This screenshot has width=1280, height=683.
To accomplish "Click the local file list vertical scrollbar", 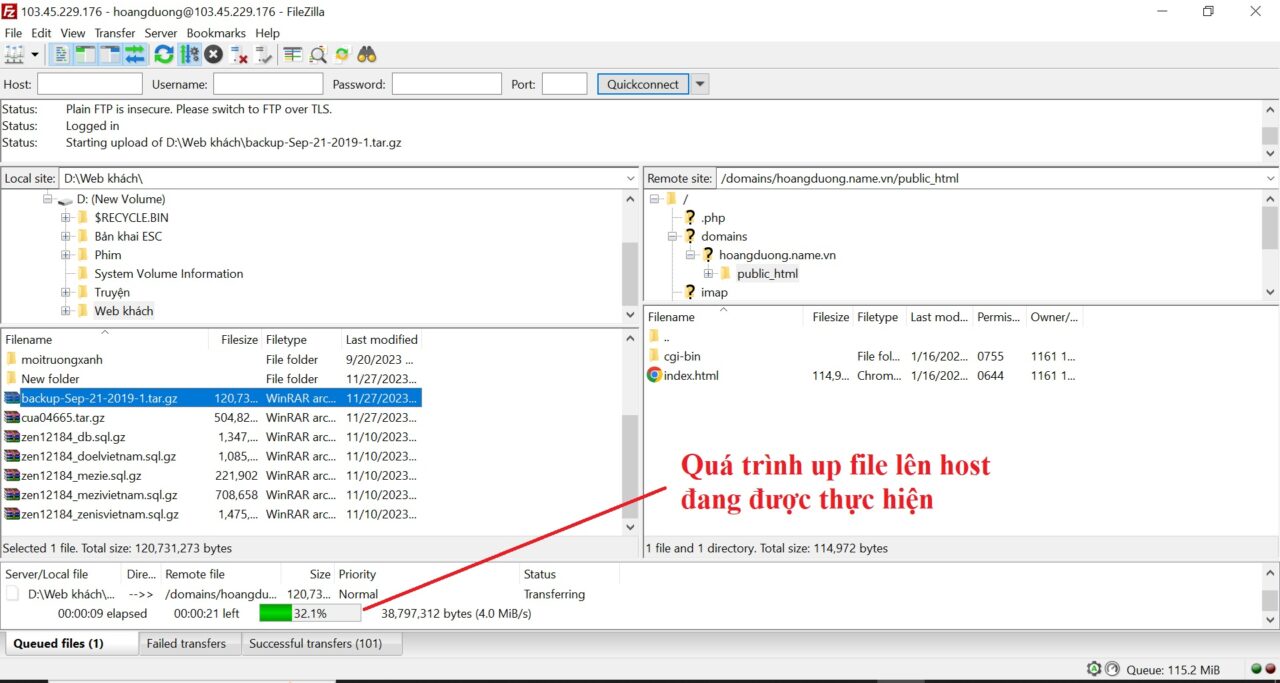I will (630, 433).
